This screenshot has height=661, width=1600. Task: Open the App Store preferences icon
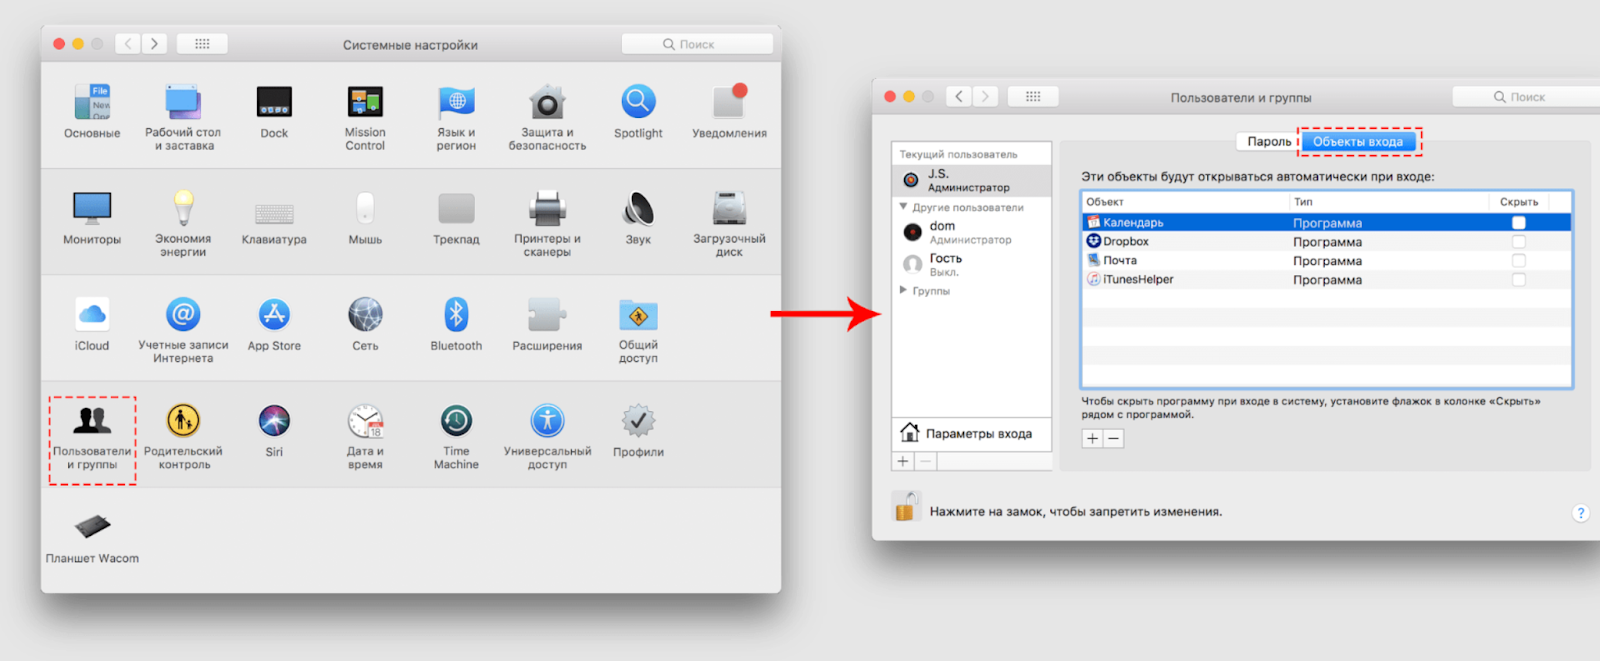coord(274,315)
